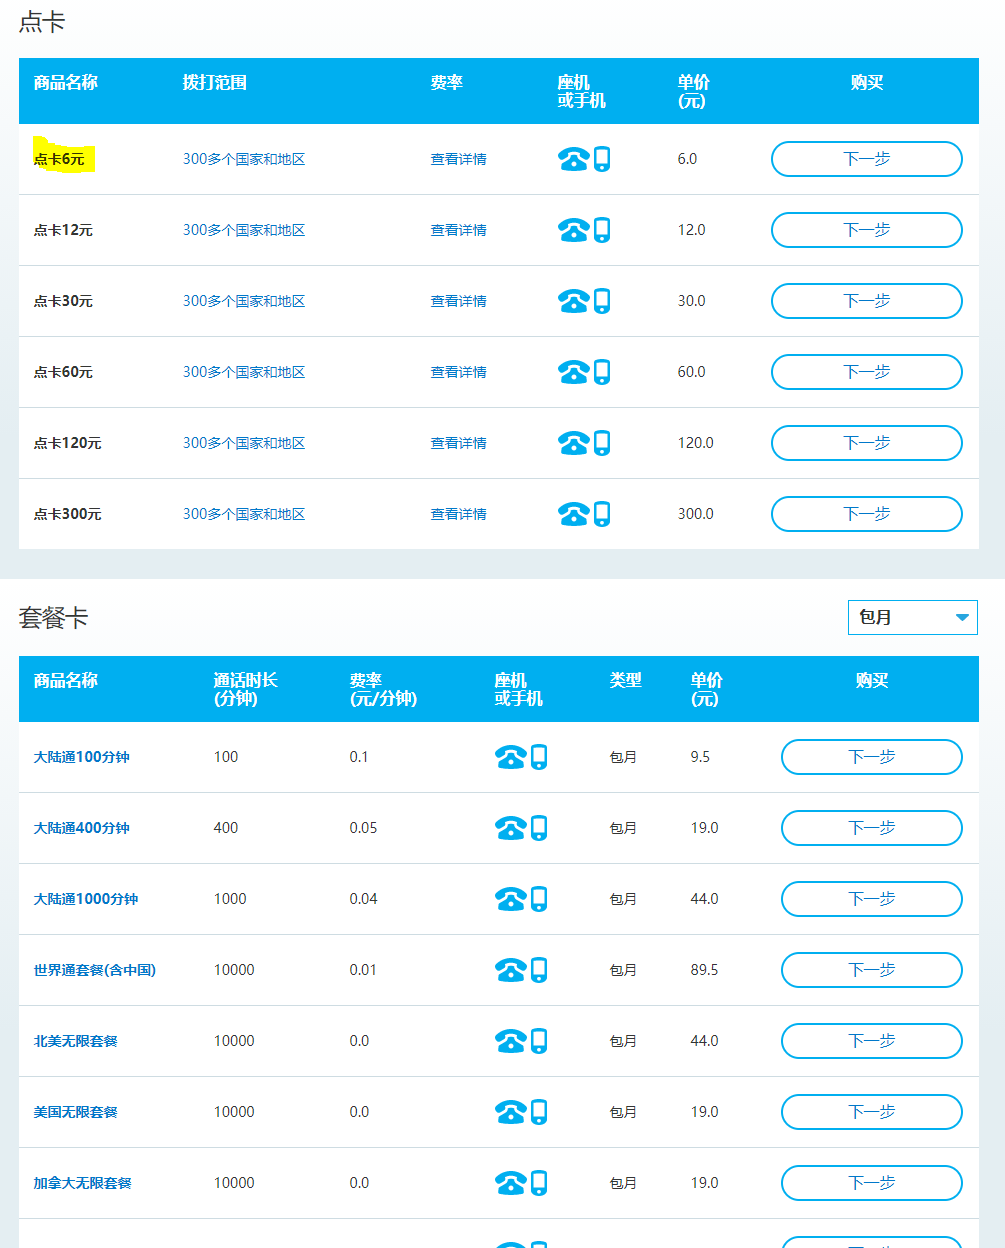Click mobile phone icon in 大陆通1000分钟 row
This screenshot has width=1005, height=1248.
tap(539, 899)
